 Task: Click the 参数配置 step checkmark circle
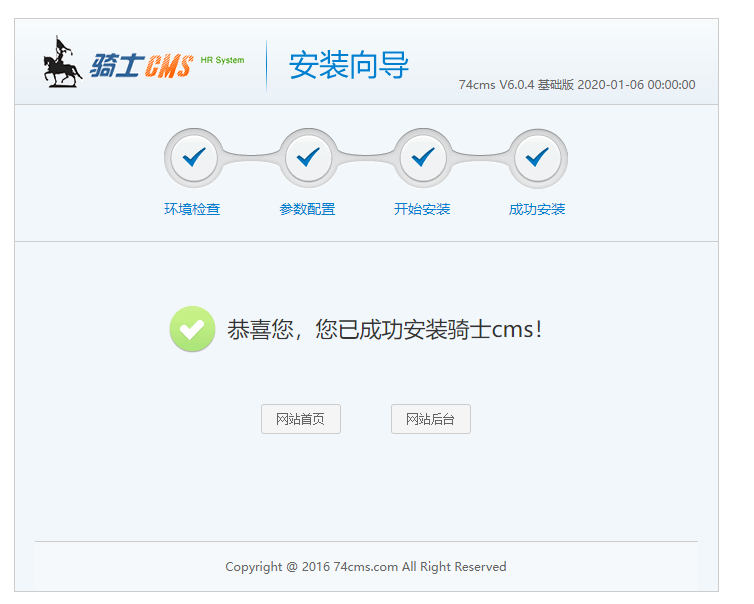[x=308, y=158]
